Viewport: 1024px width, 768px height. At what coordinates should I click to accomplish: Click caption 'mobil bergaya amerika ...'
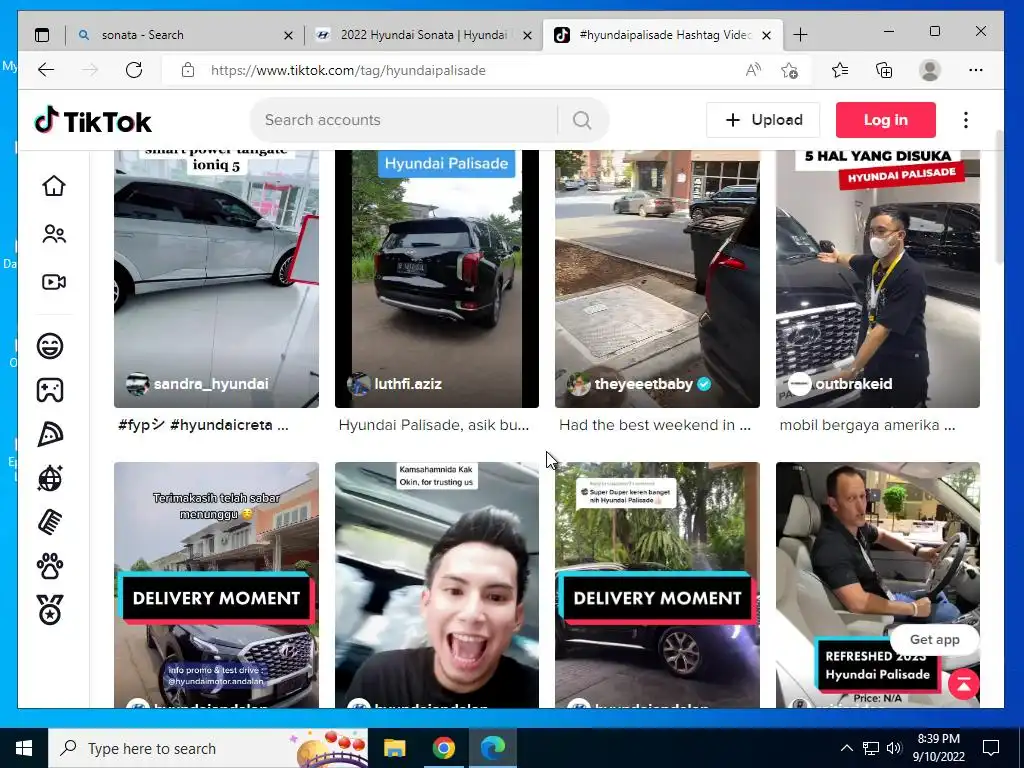point(867,425)
